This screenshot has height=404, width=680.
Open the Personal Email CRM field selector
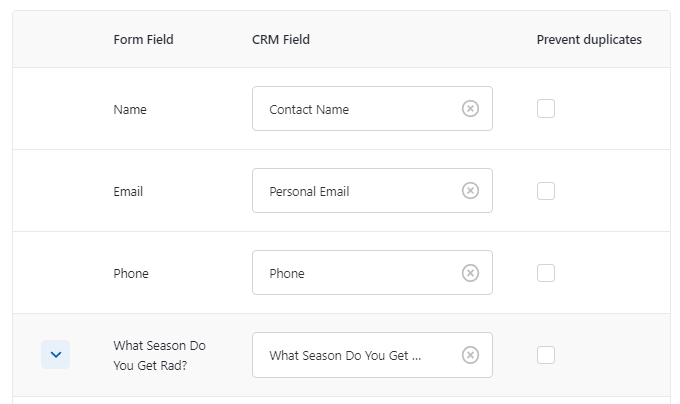pyautogui.click(x=355, y=191)
